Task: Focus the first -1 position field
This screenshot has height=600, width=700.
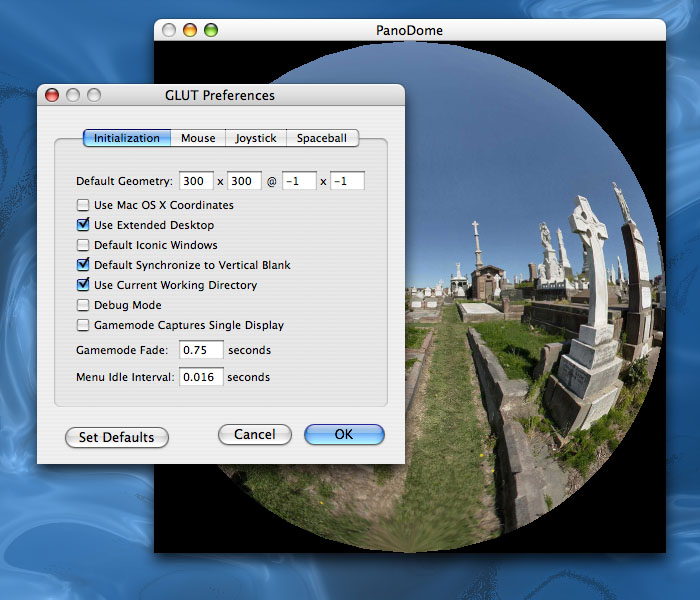Action: pos(299,181)
